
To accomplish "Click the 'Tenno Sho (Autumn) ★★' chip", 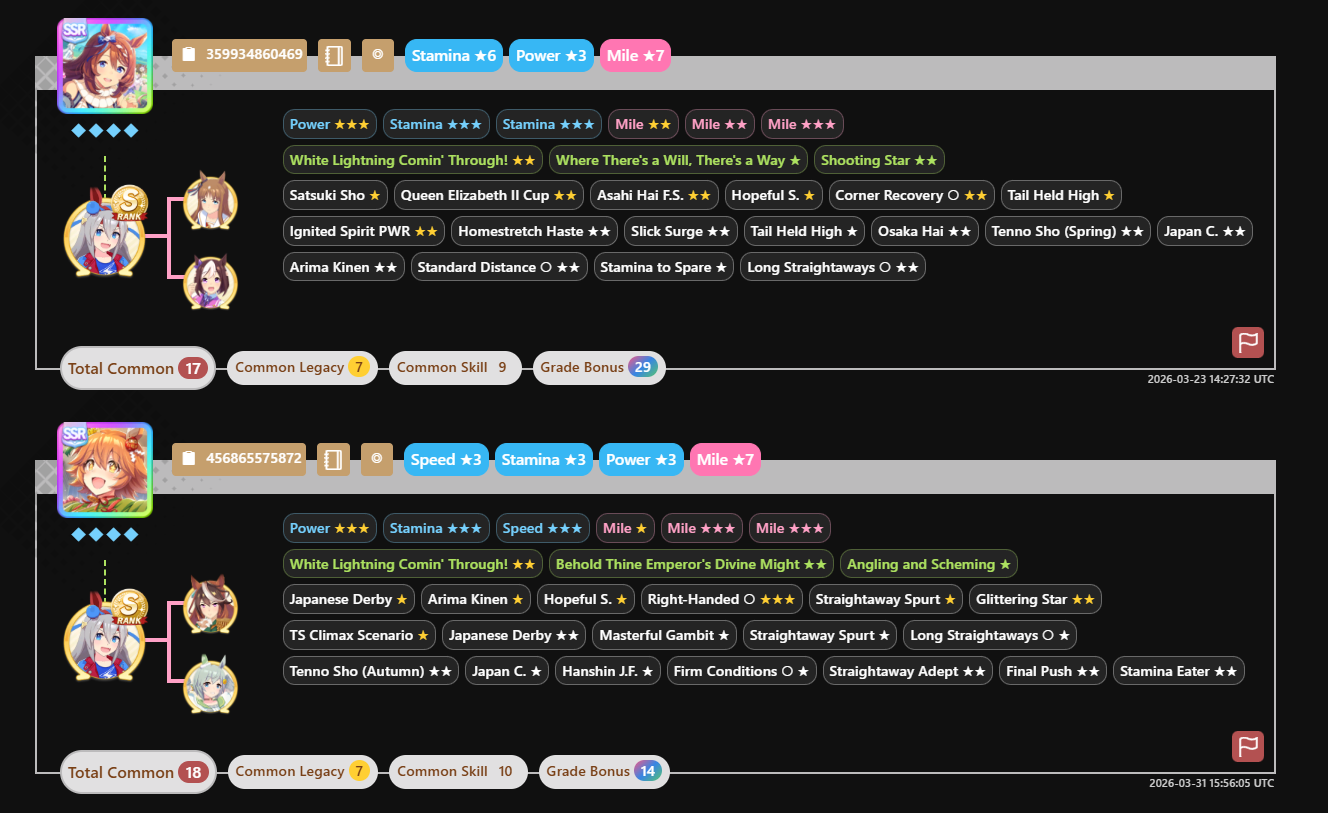I will click(371, 672).
